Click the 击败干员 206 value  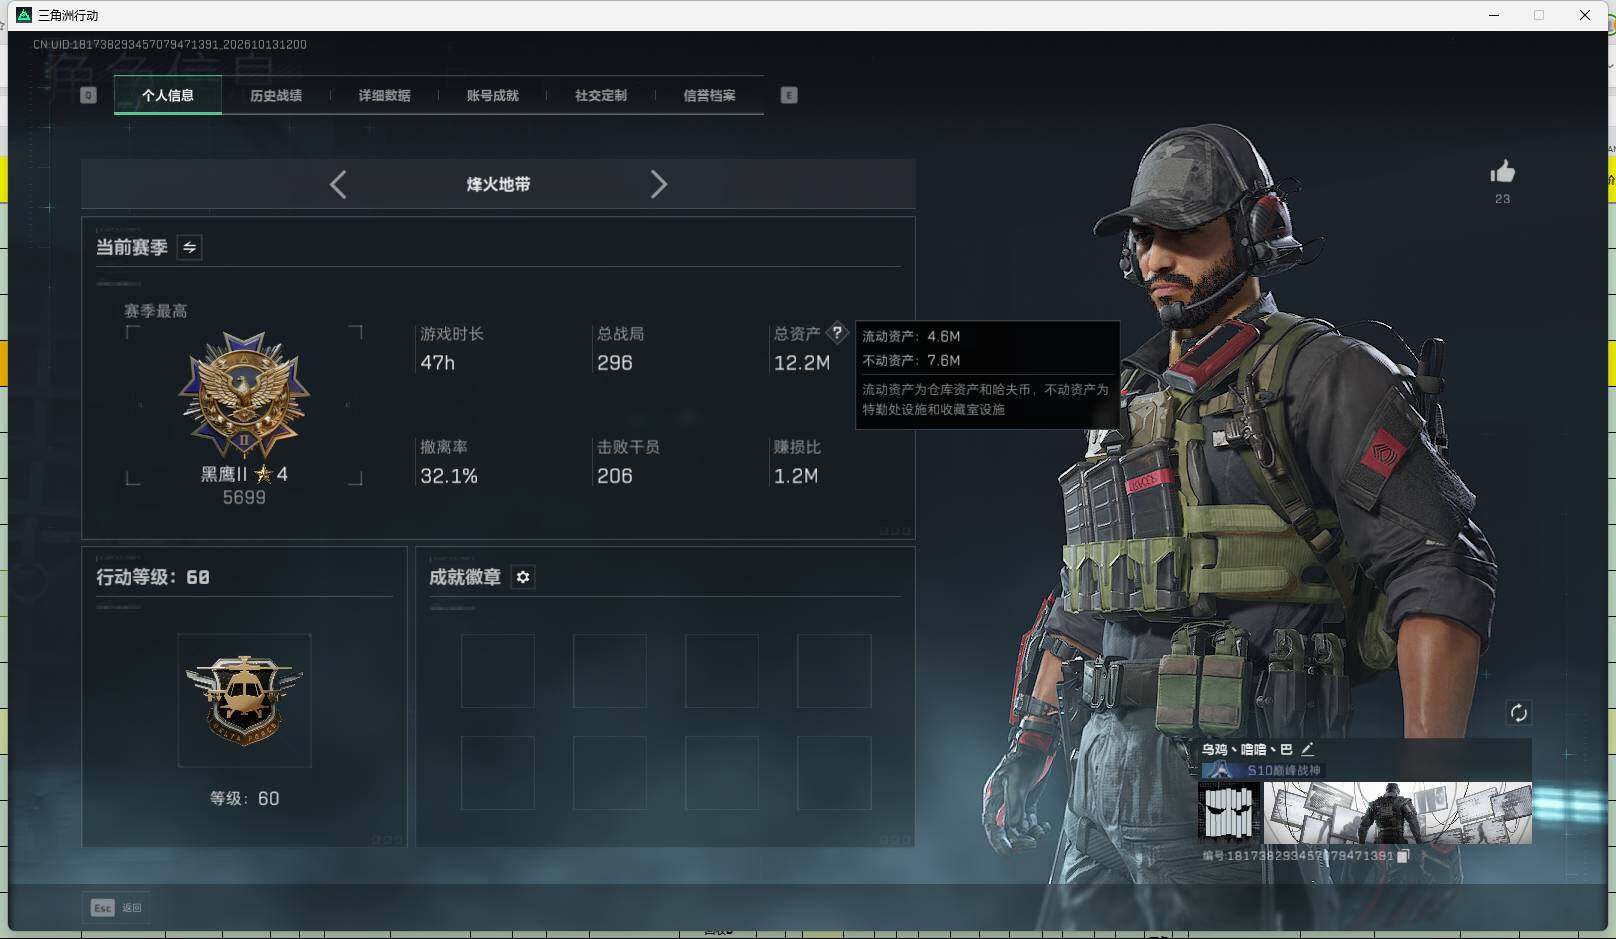coord(614,476)
